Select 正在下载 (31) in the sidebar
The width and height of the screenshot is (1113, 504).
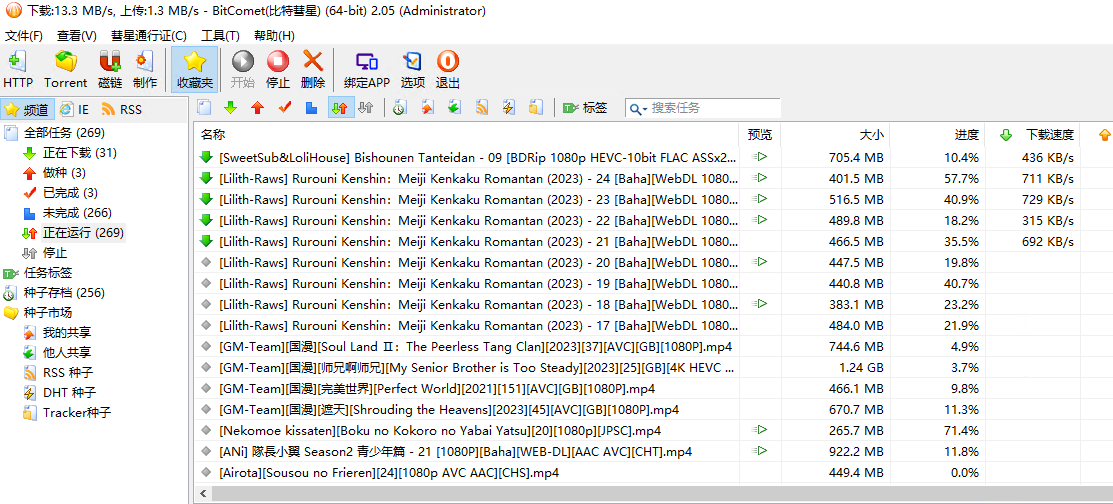point(79,153)
